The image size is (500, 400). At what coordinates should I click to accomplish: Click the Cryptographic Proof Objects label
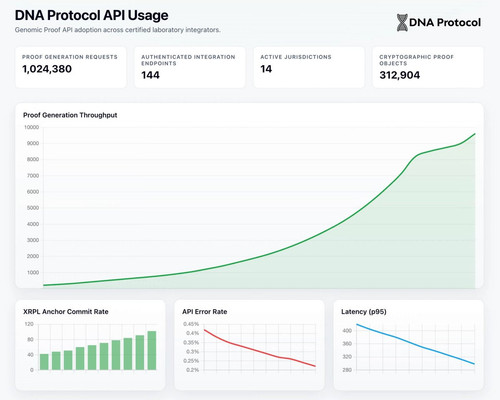point(416,60)
